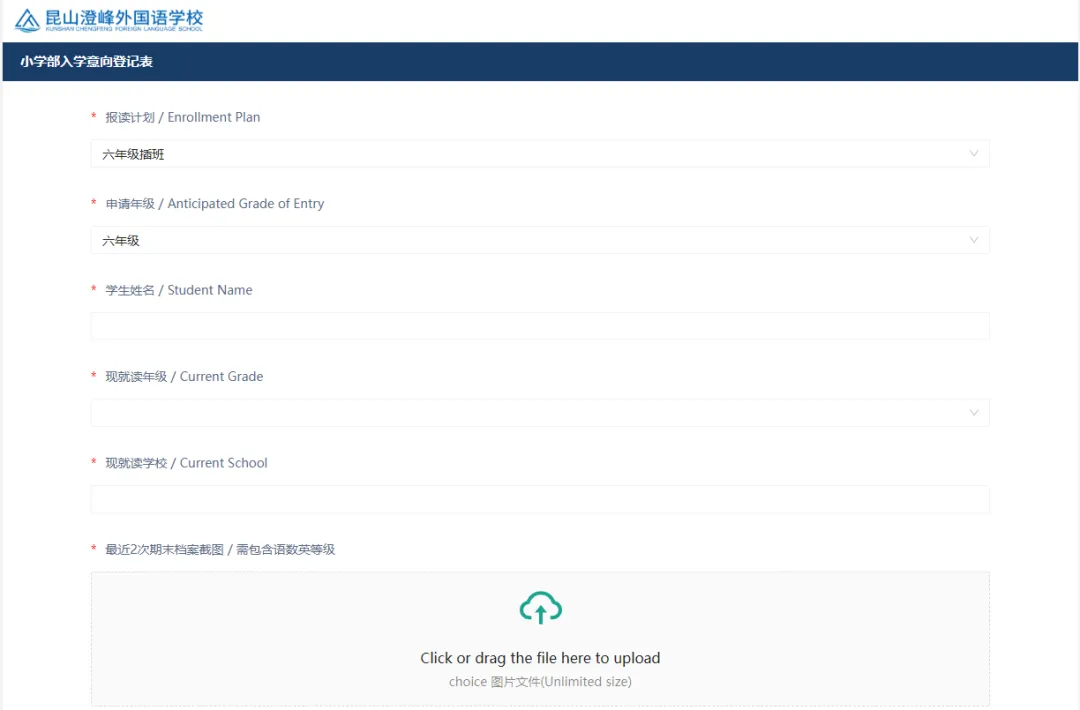
Task: Click the 小学部入学意向登记表 header title
Action: click(86, 62)
